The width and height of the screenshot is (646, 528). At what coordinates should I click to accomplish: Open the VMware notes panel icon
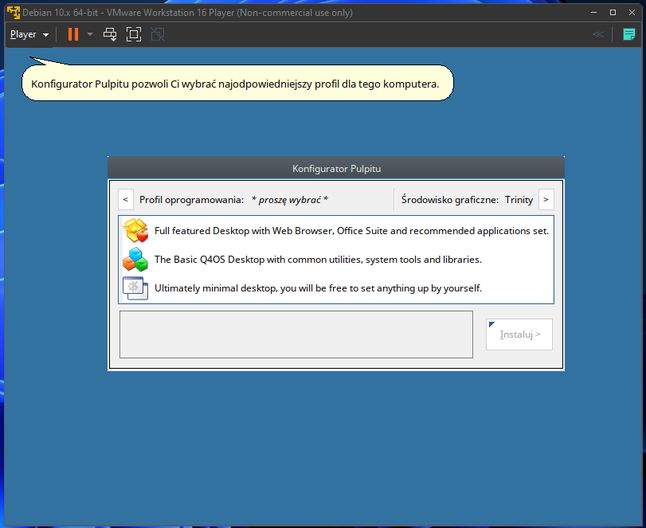click(x=629, y=35)
